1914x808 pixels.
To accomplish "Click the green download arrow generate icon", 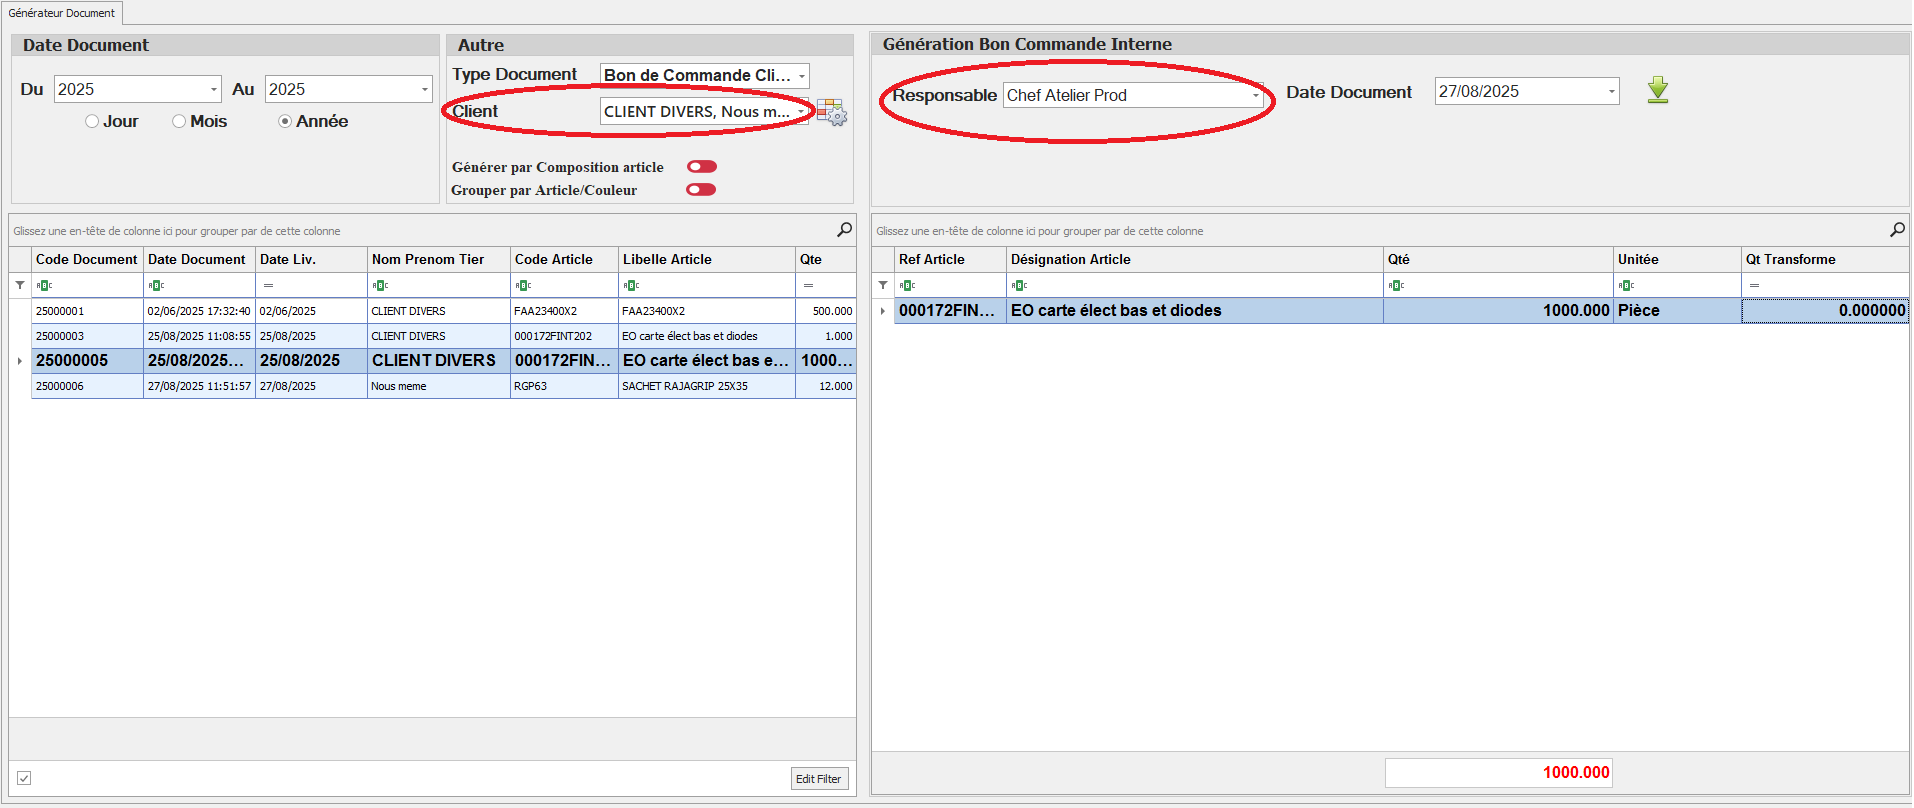I will tap(1657, 90).
